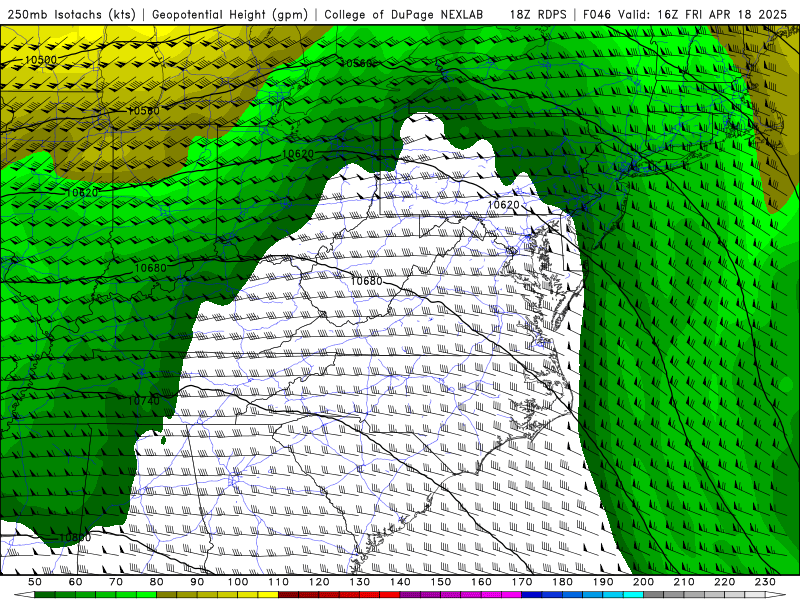Click the 210 value on the color scale
This screenshot has width=800, height=600.
pyautogui.click(x=684, y=582)
